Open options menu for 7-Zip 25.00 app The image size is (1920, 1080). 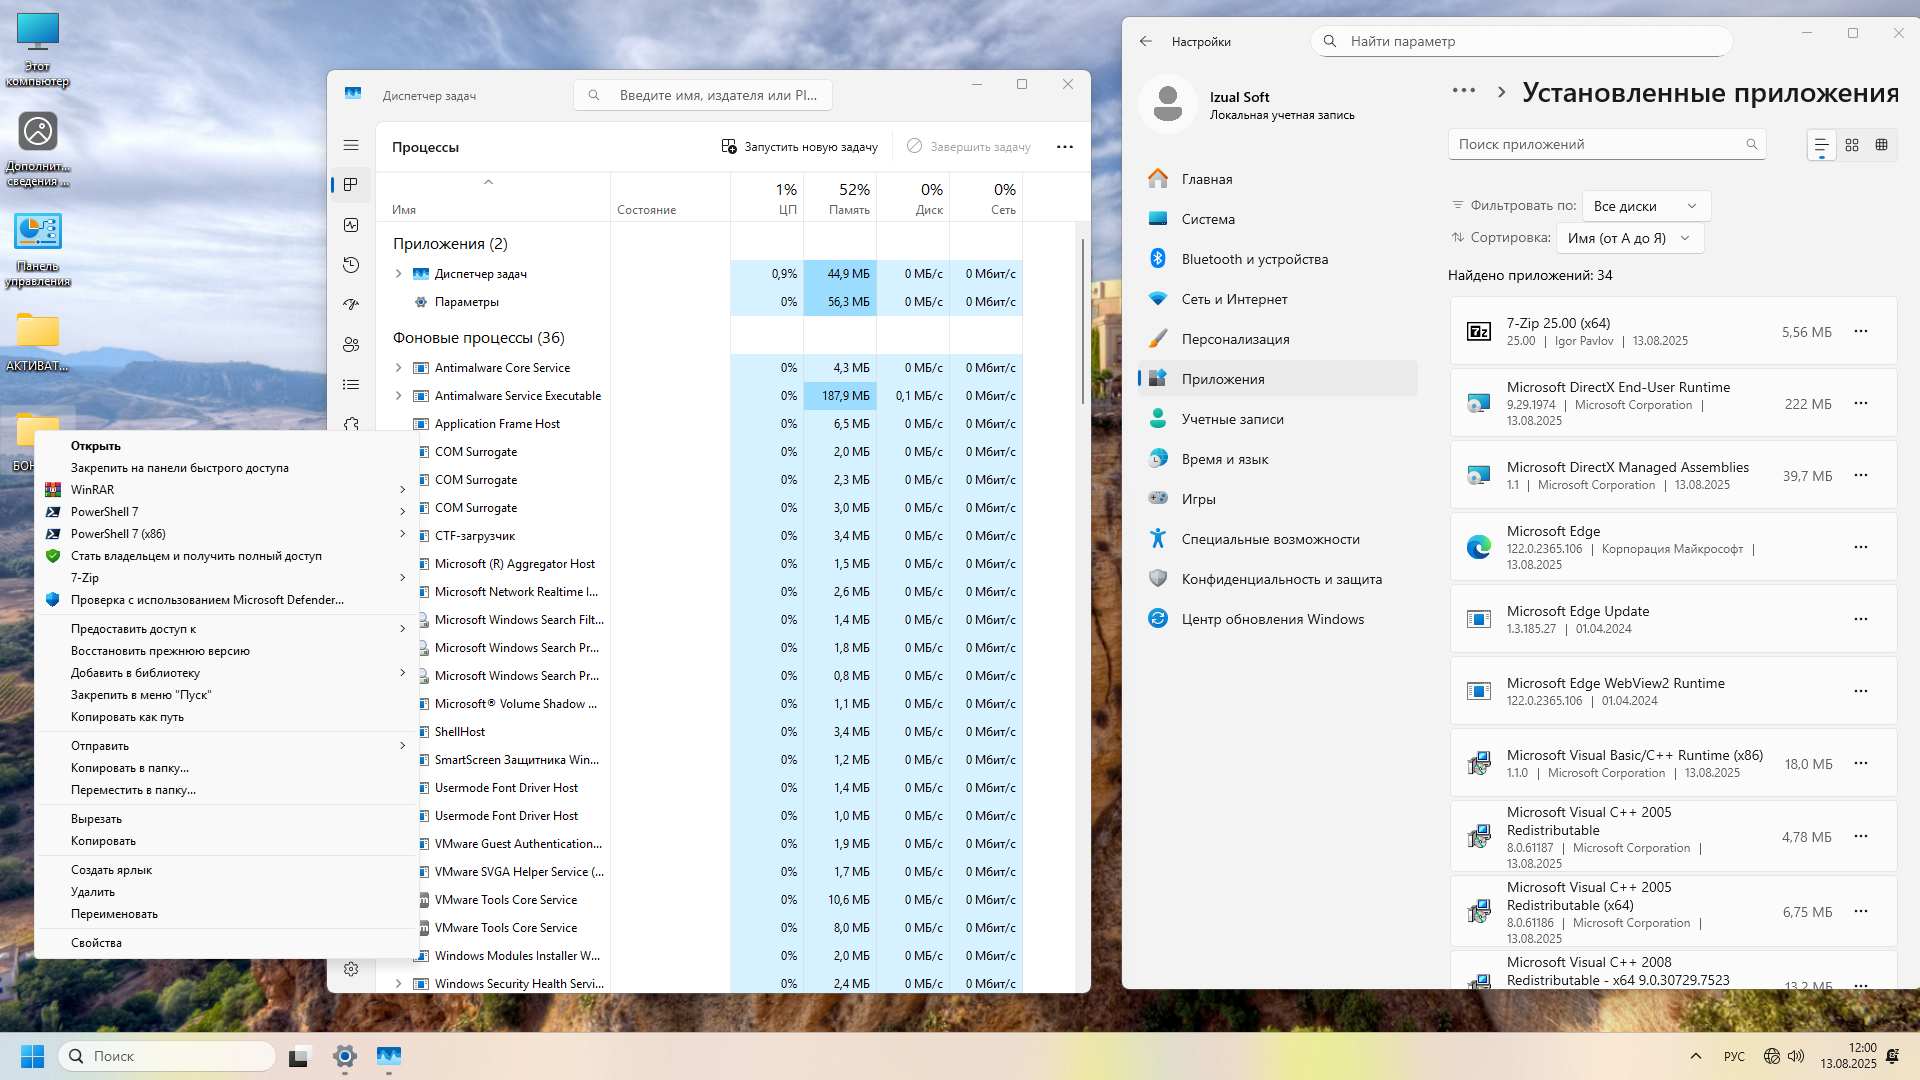(1861, 331)
